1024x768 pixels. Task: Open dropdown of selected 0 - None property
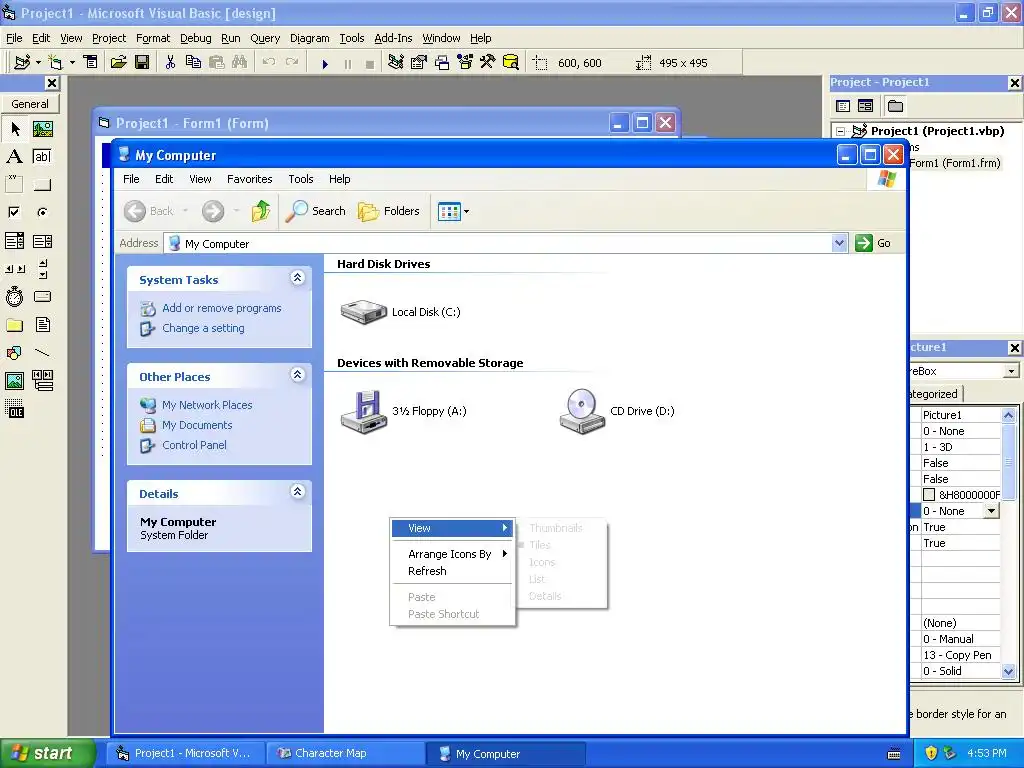(991, 511)
